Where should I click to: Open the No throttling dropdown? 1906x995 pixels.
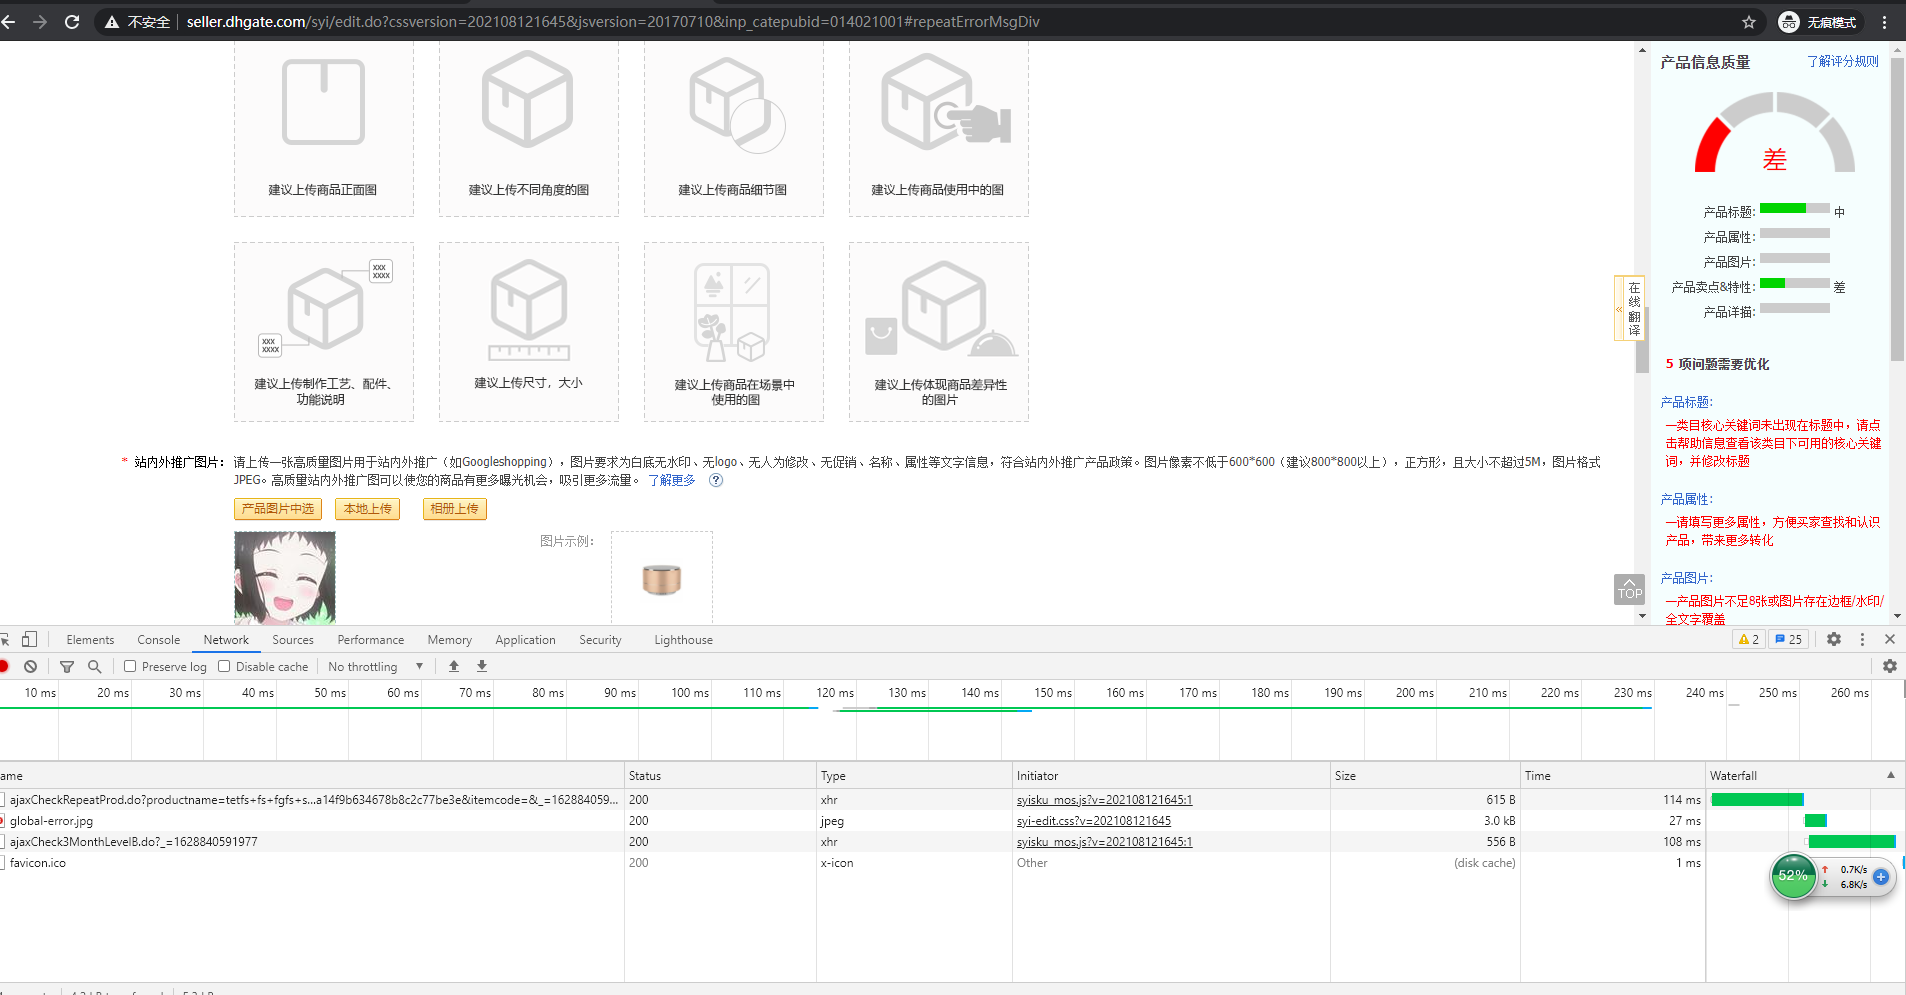point(375,666)
